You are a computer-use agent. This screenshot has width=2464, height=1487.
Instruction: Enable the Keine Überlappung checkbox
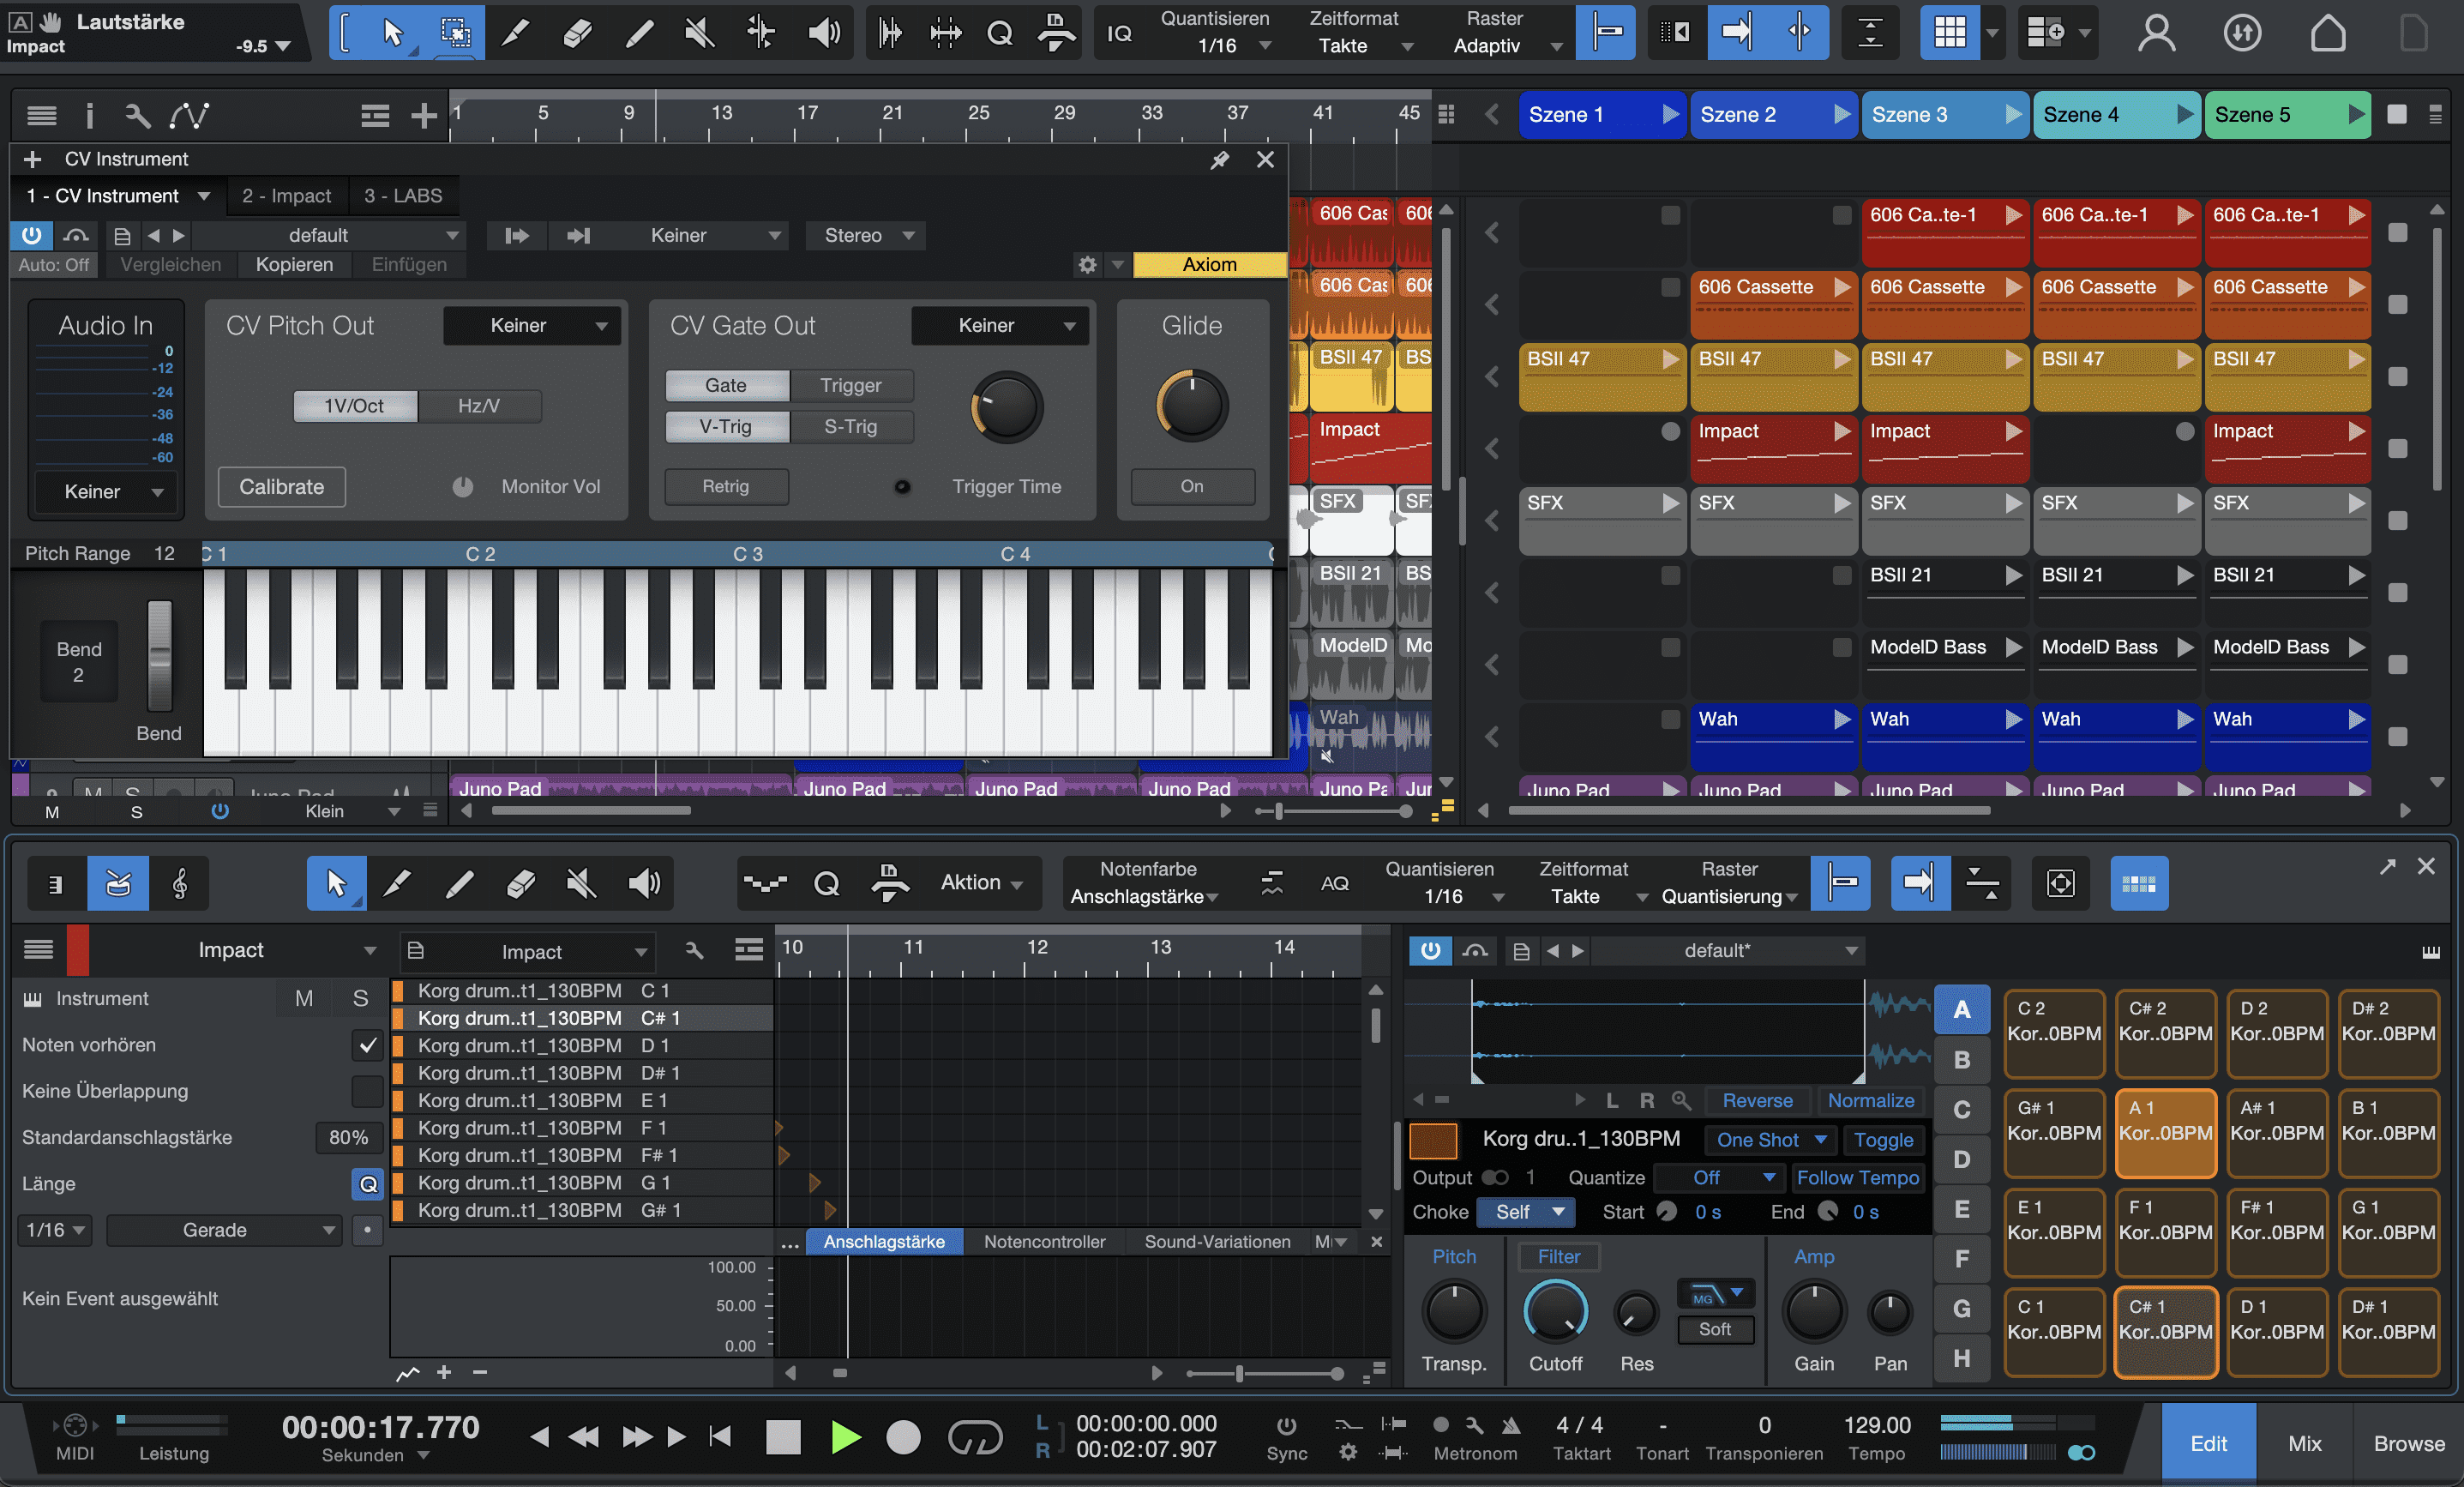pyautogui.click(x=367, y=1091)
